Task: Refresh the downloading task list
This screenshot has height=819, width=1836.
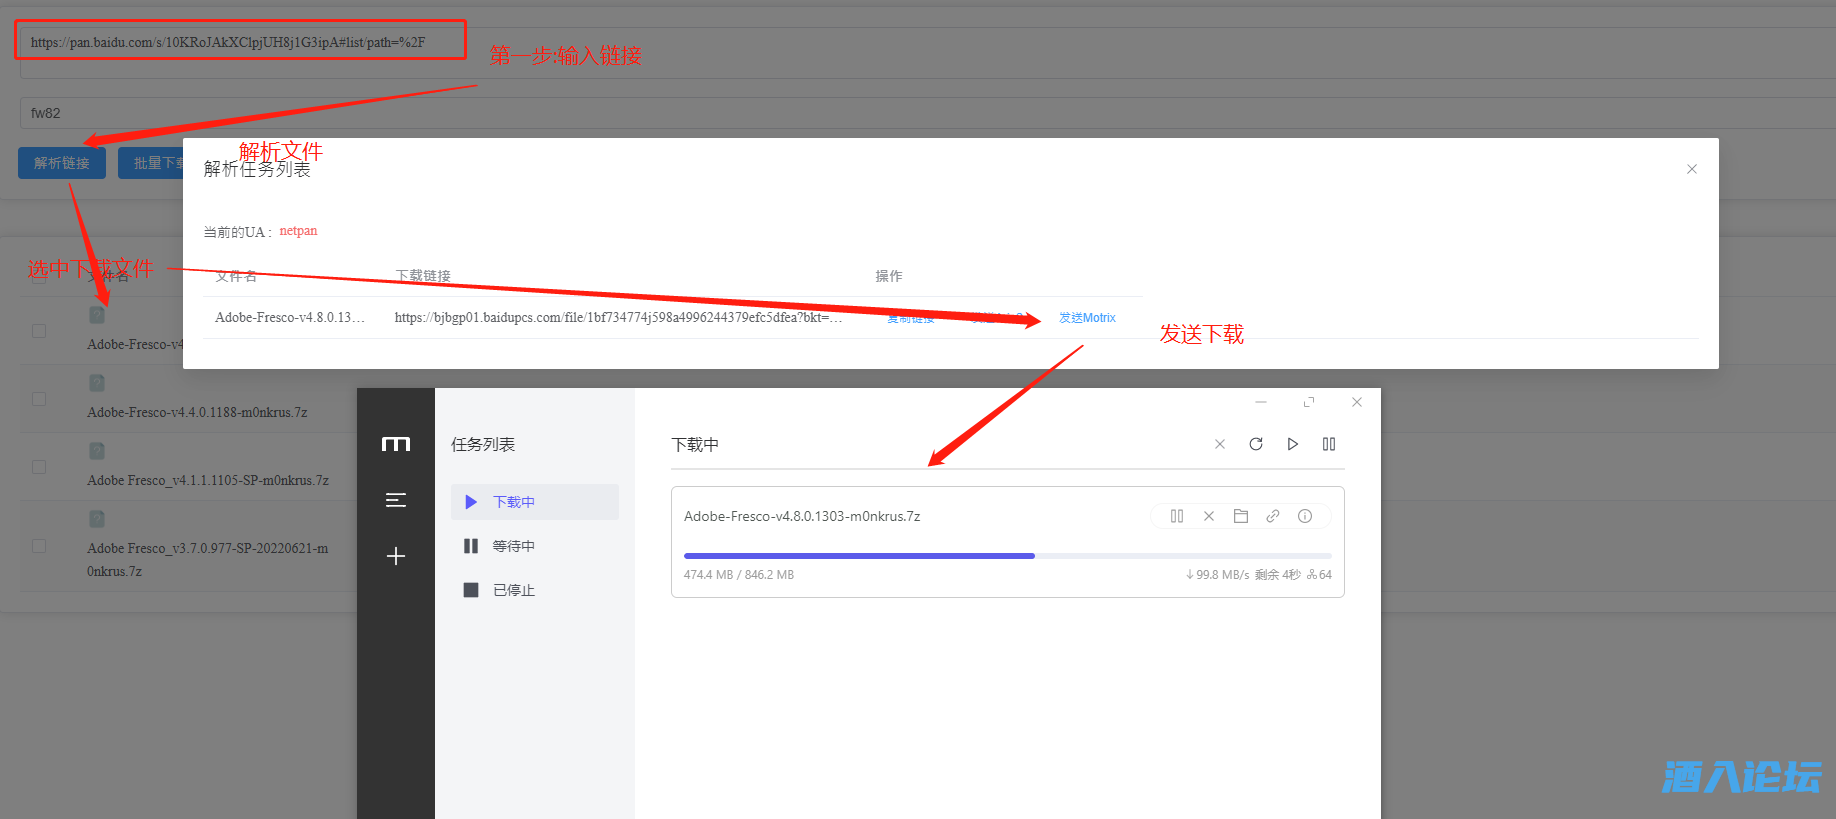Action: (x=1256, y=444)
